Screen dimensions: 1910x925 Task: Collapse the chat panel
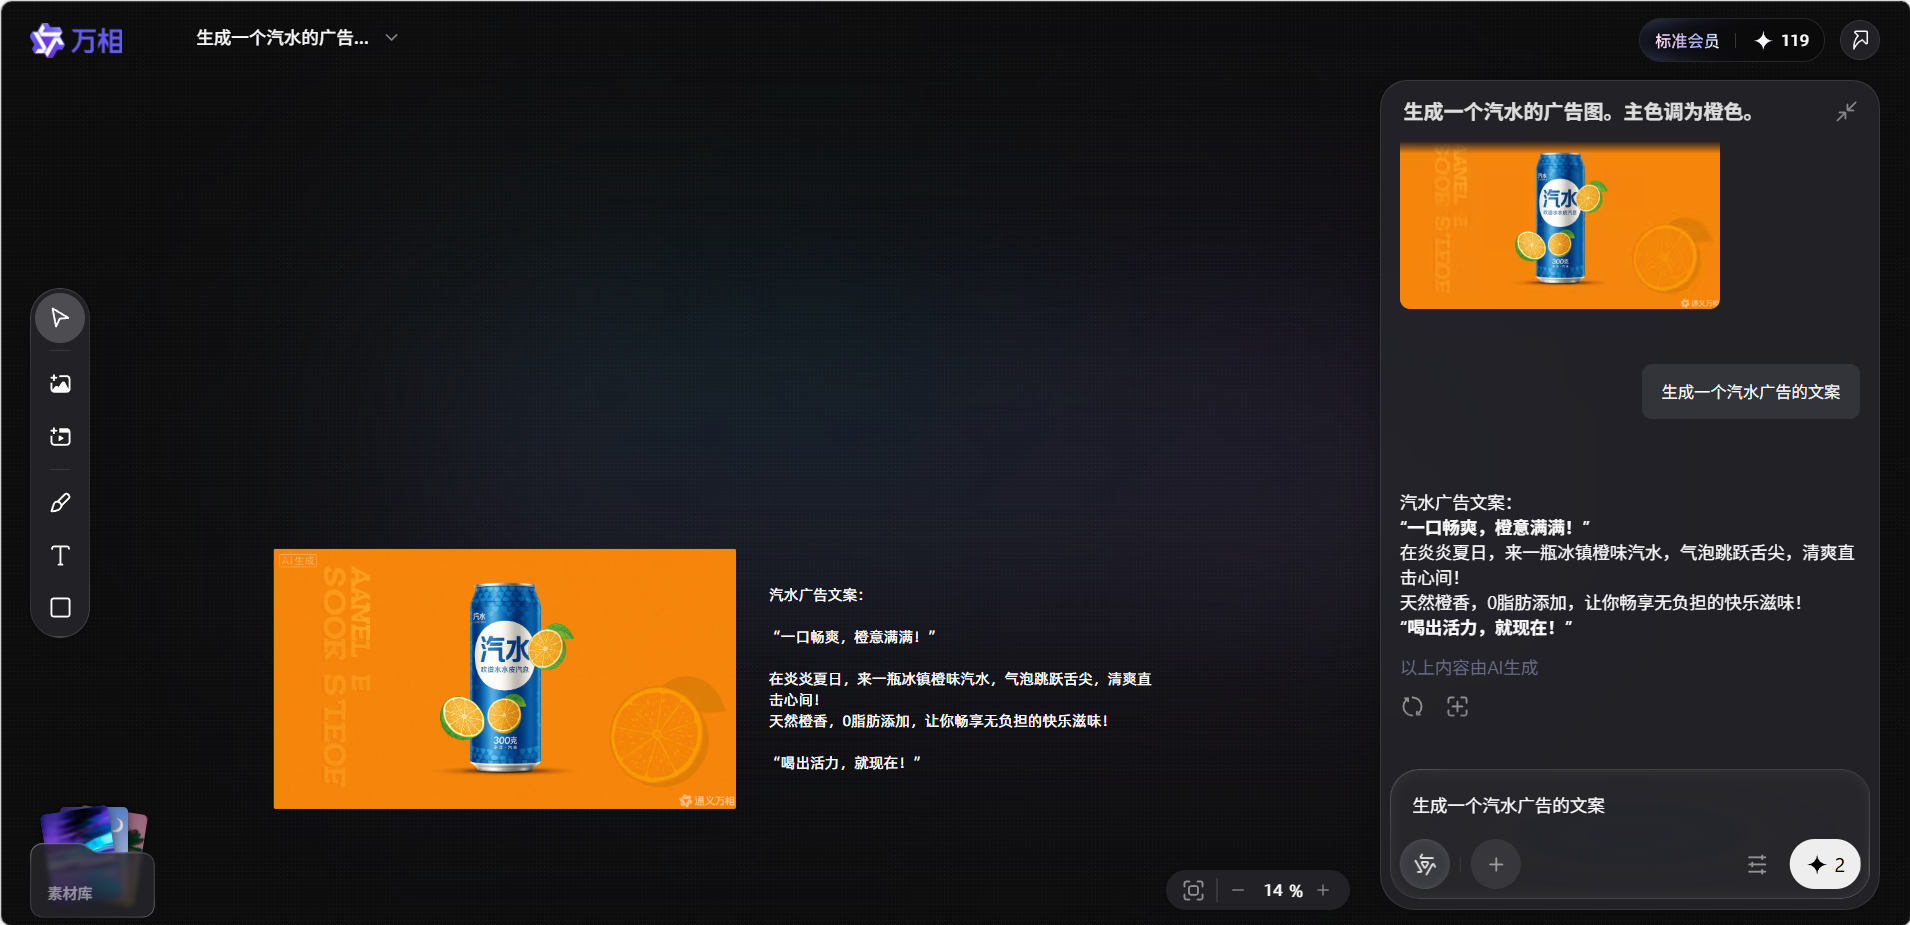tap(1846, 112)
